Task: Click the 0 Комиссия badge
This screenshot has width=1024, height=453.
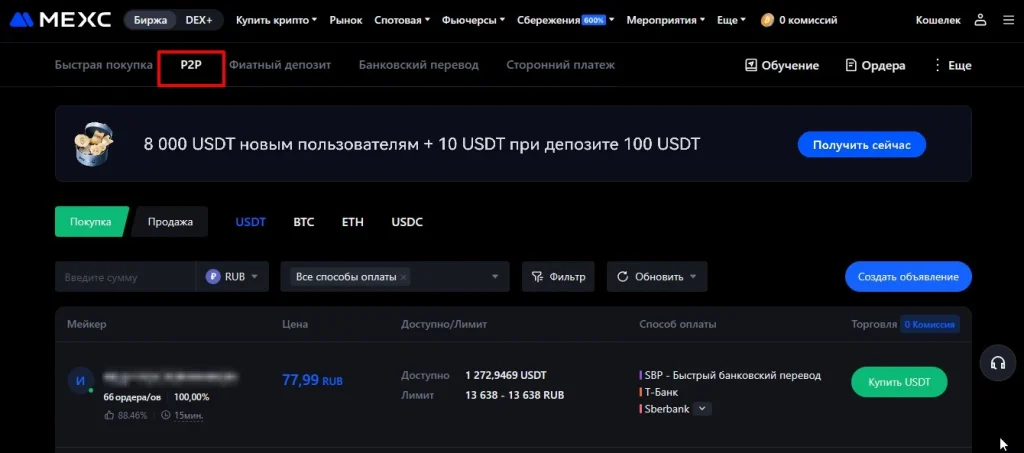Action: click(930, 324)
